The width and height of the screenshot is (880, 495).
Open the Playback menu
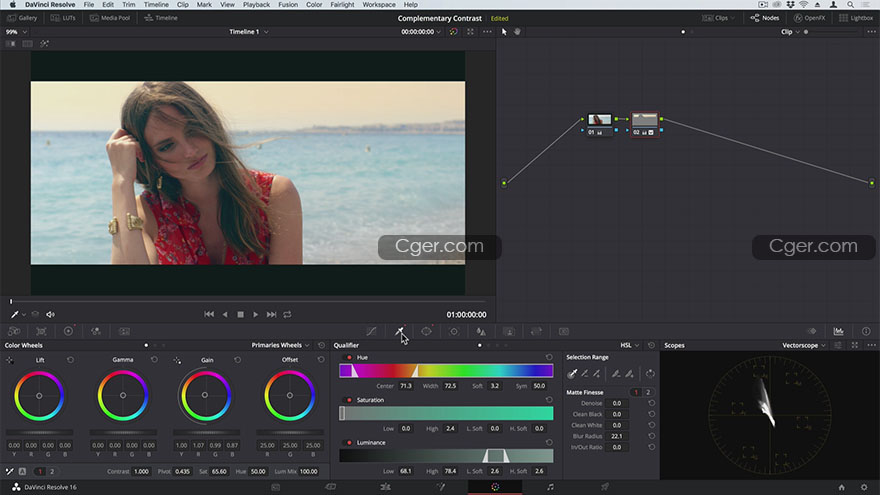pos(256,4)
